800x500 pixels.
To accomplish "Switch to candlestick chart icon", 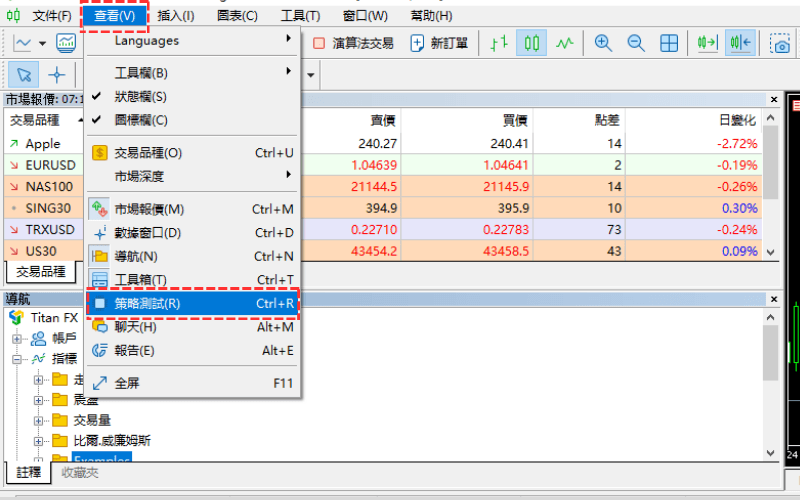I will pos(532,43).
